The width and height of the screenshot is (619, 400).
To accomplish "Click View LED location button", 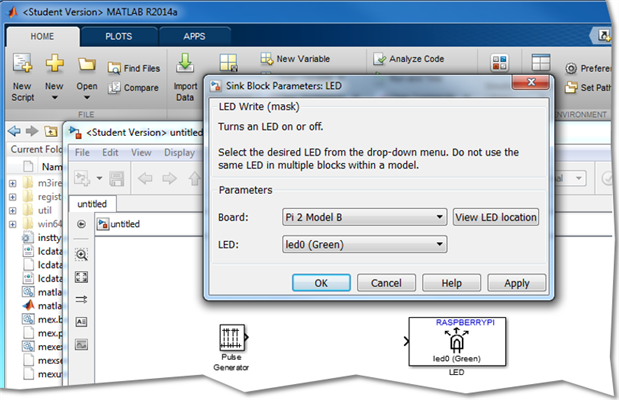I will pos(496,217).
